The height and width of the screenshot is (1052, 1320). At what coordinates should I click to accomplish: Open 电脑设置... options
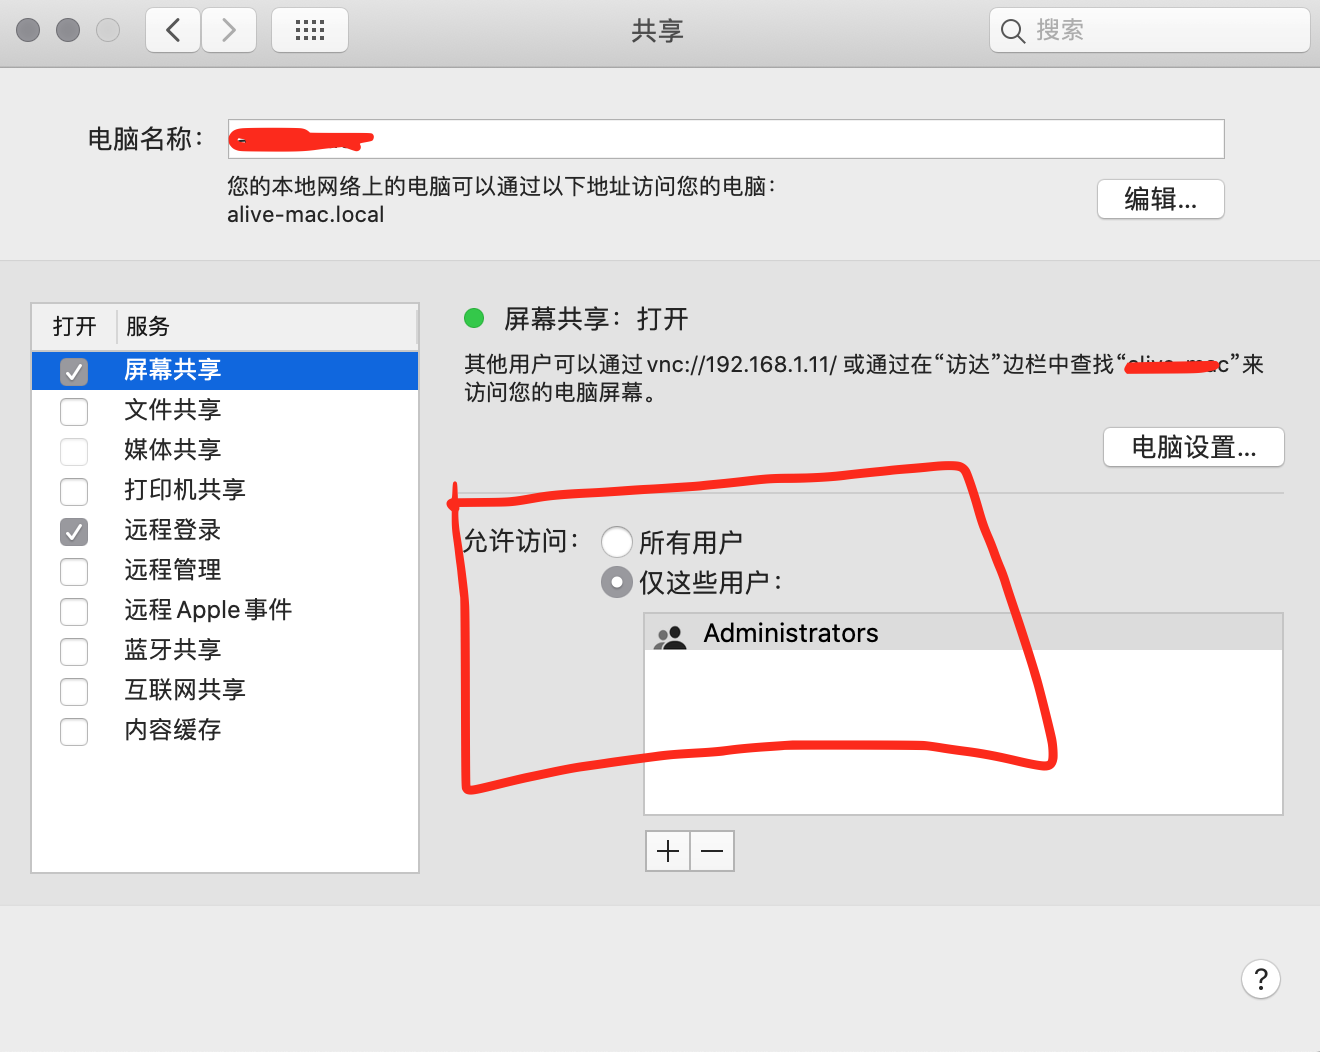point(1192,447)
